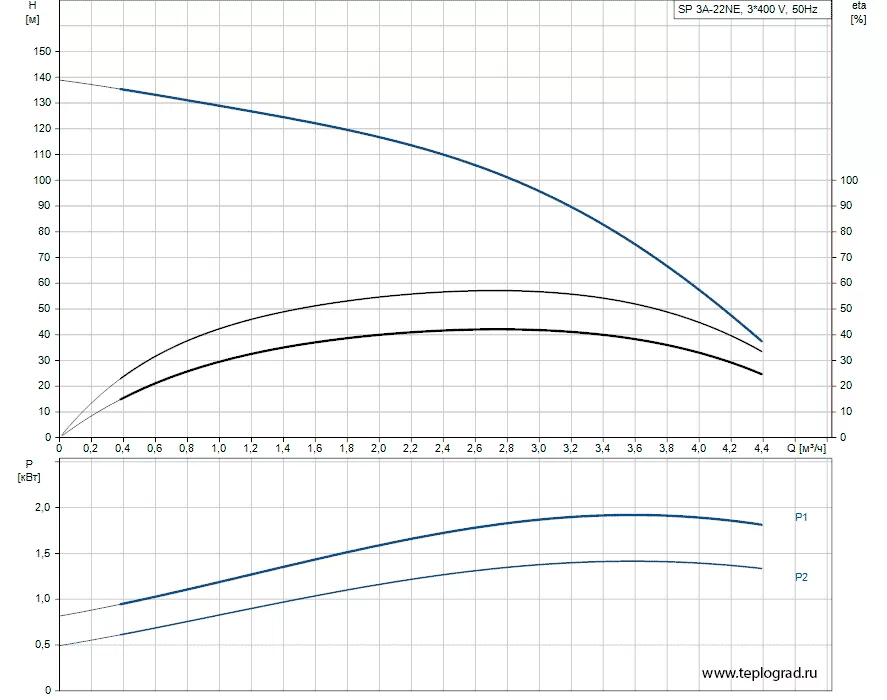887x700 pixels.
Task: Click the 140 tick on H axis
Action: click(x=41, y=78)
